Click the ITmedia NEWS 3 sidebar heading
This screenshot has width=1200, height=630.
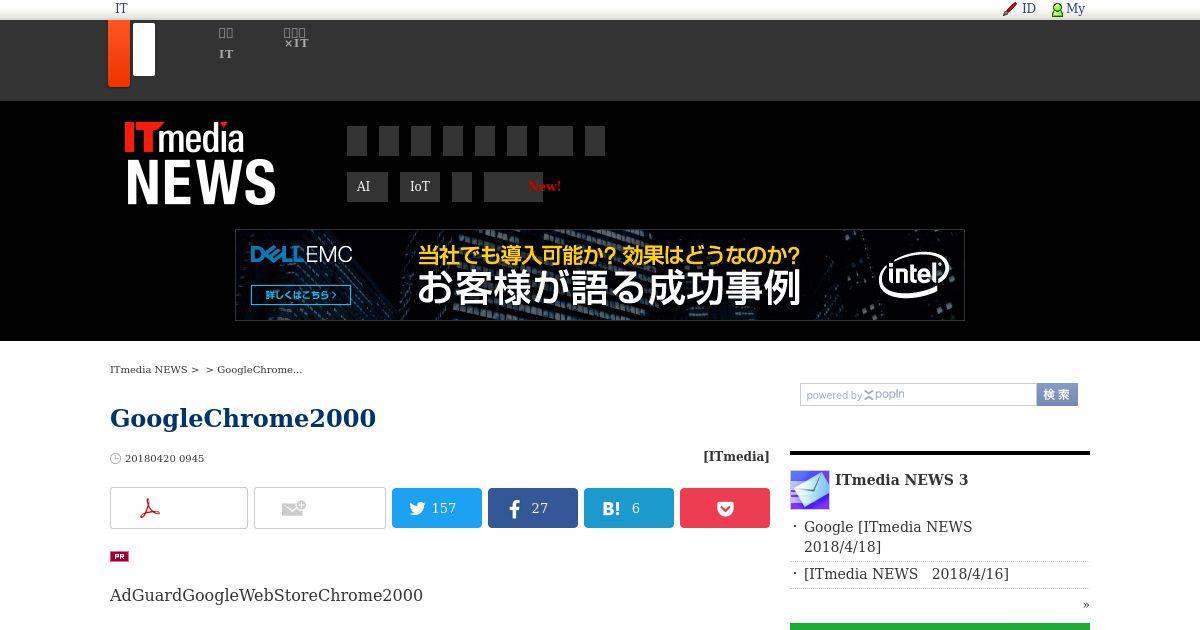901,480
